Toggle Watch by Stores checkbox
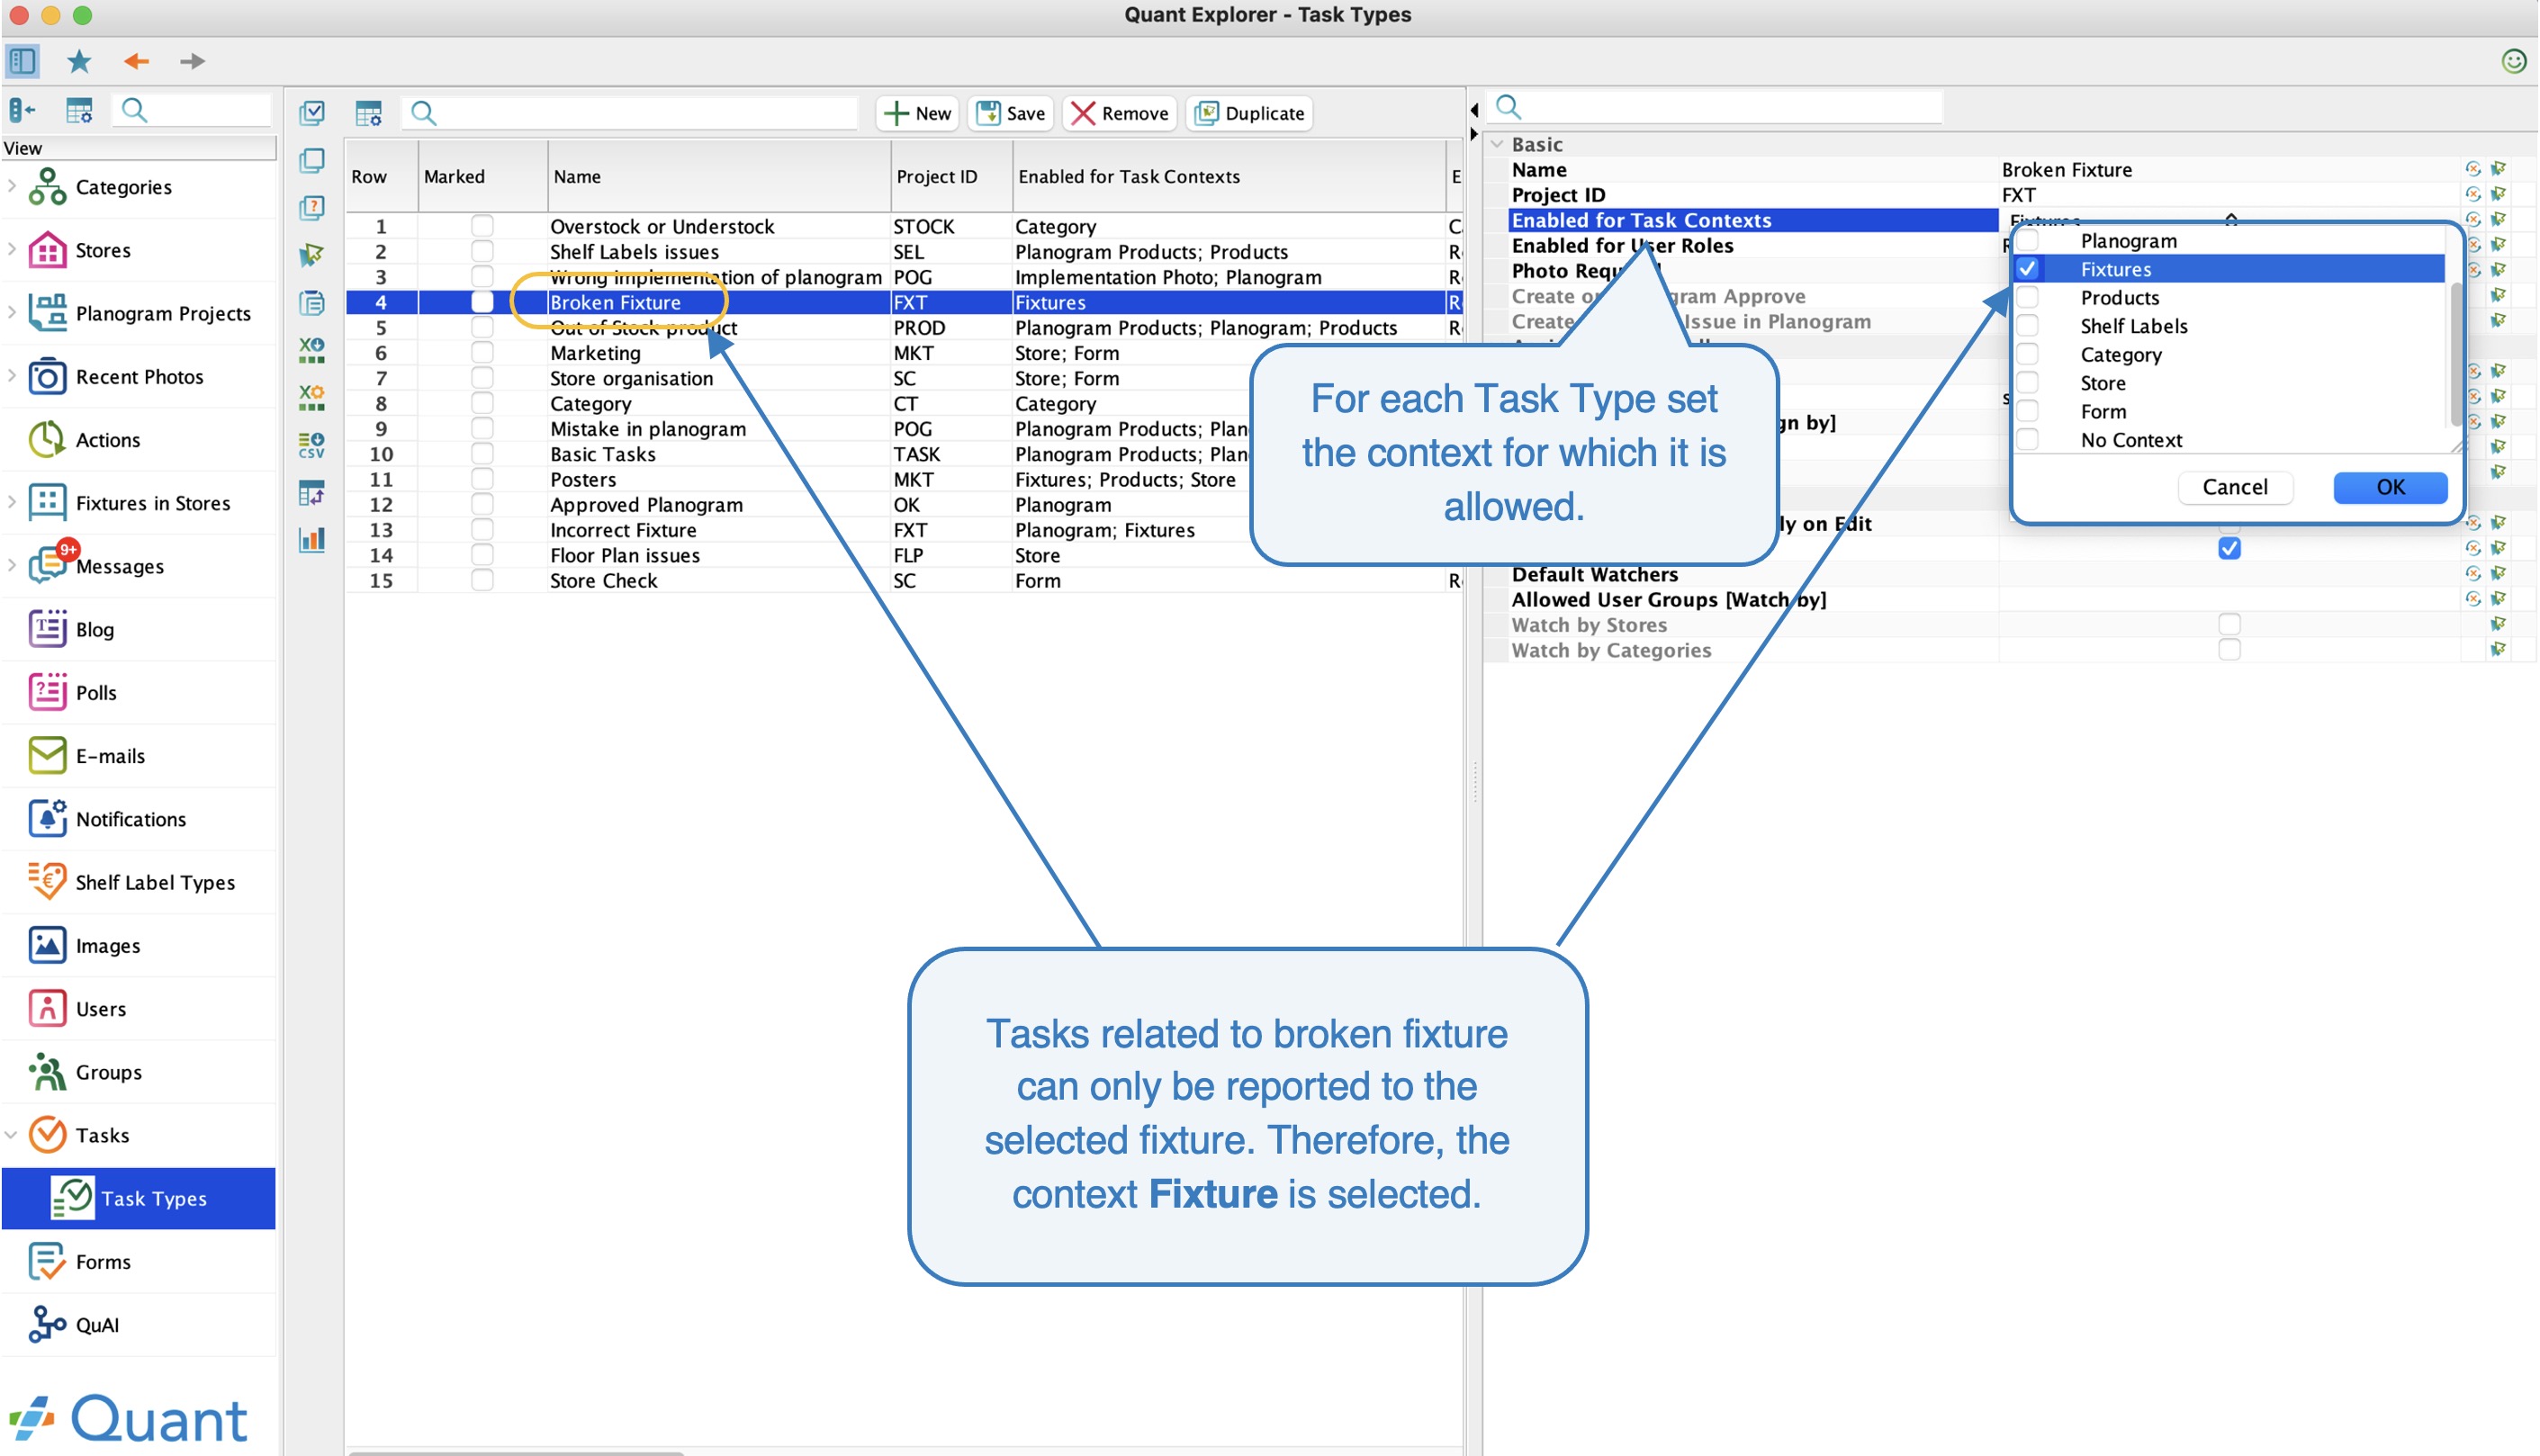Screen dimensions: 2540x1456 (2229, 625)
